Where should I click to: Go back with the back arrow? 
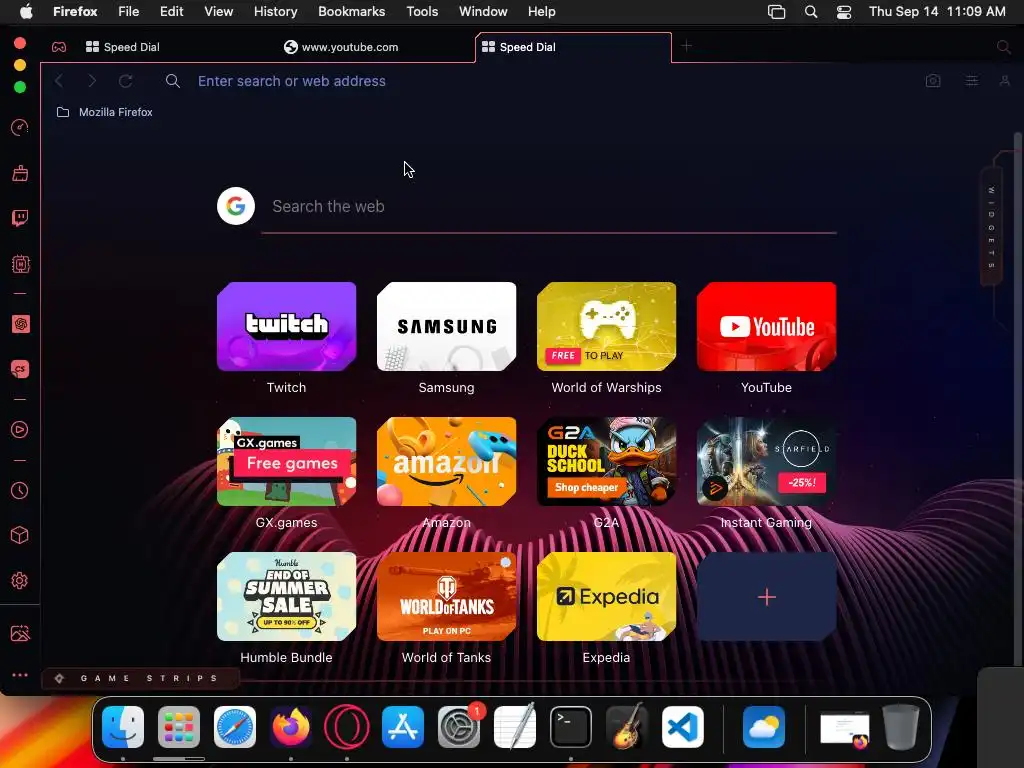[59, 81]
